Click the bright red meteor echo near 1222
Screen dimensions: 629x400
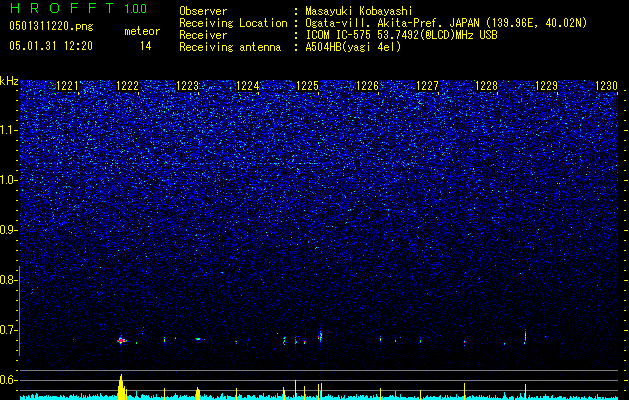(121, 341)
